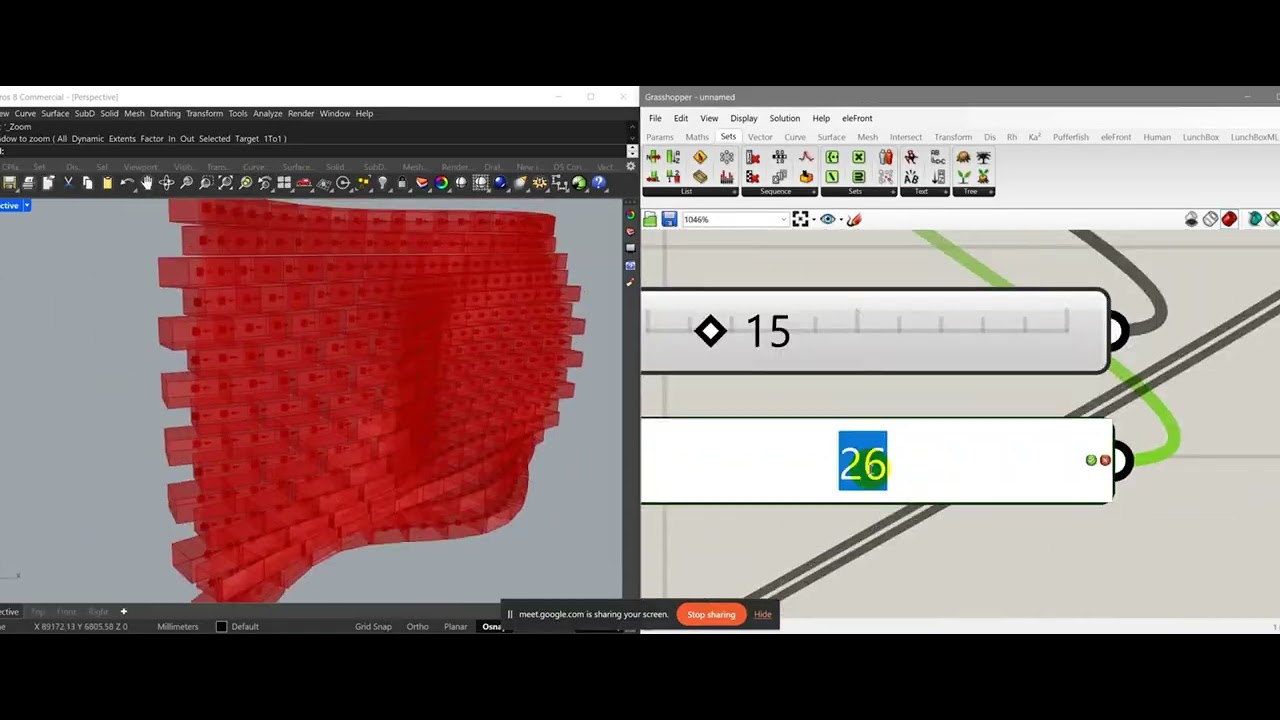Image resolution: width=1280 pixels, height=720 pixels.
Task: Click the Hide link on sharing bar
Action: tap(763, 614)
